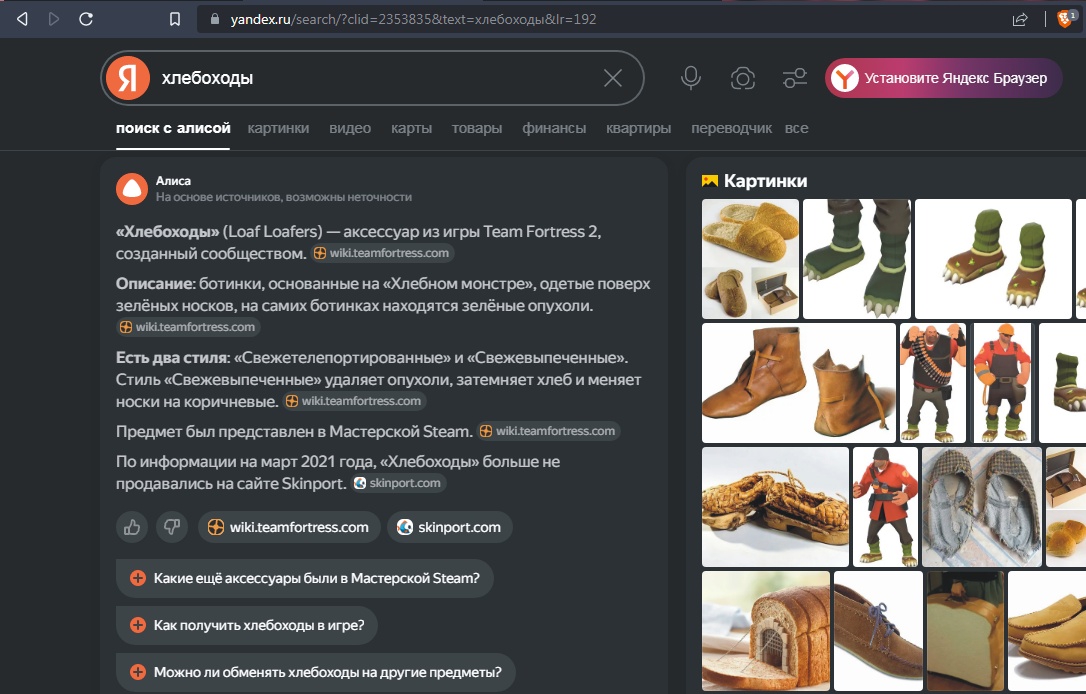Image resolution: width=1086 pixels, height=694 pixels.
Task: Dislike Alisa's answer with thumbs down
Action: click(x=172, y=527)
